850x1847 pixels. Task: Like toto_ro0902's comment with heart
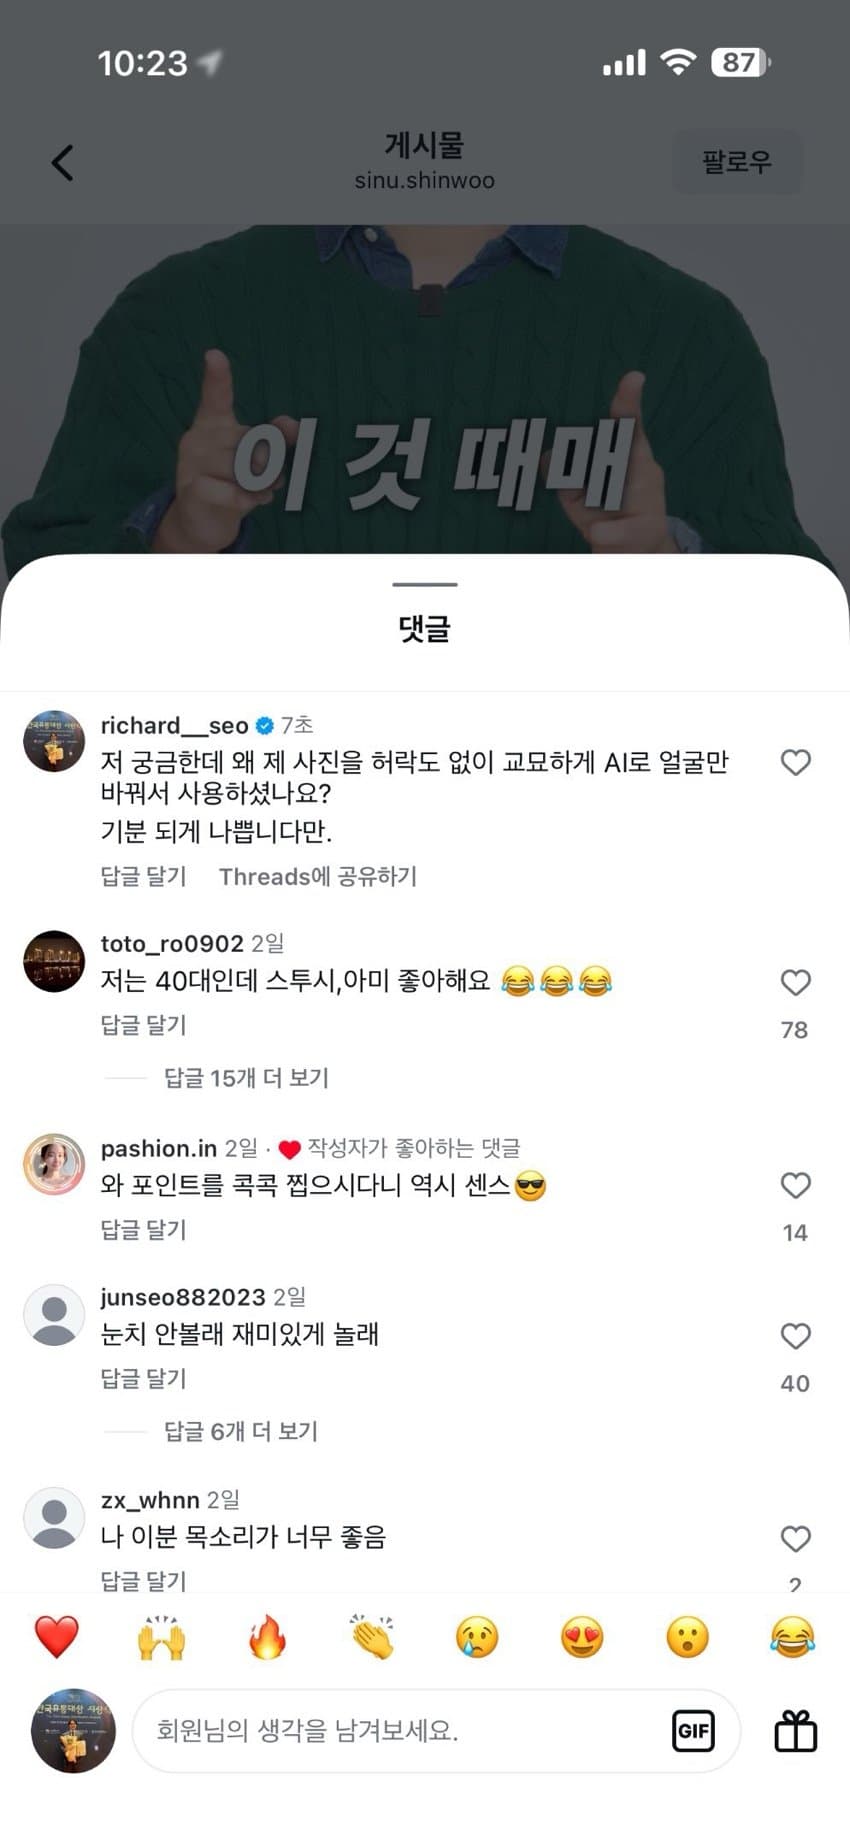795,983
